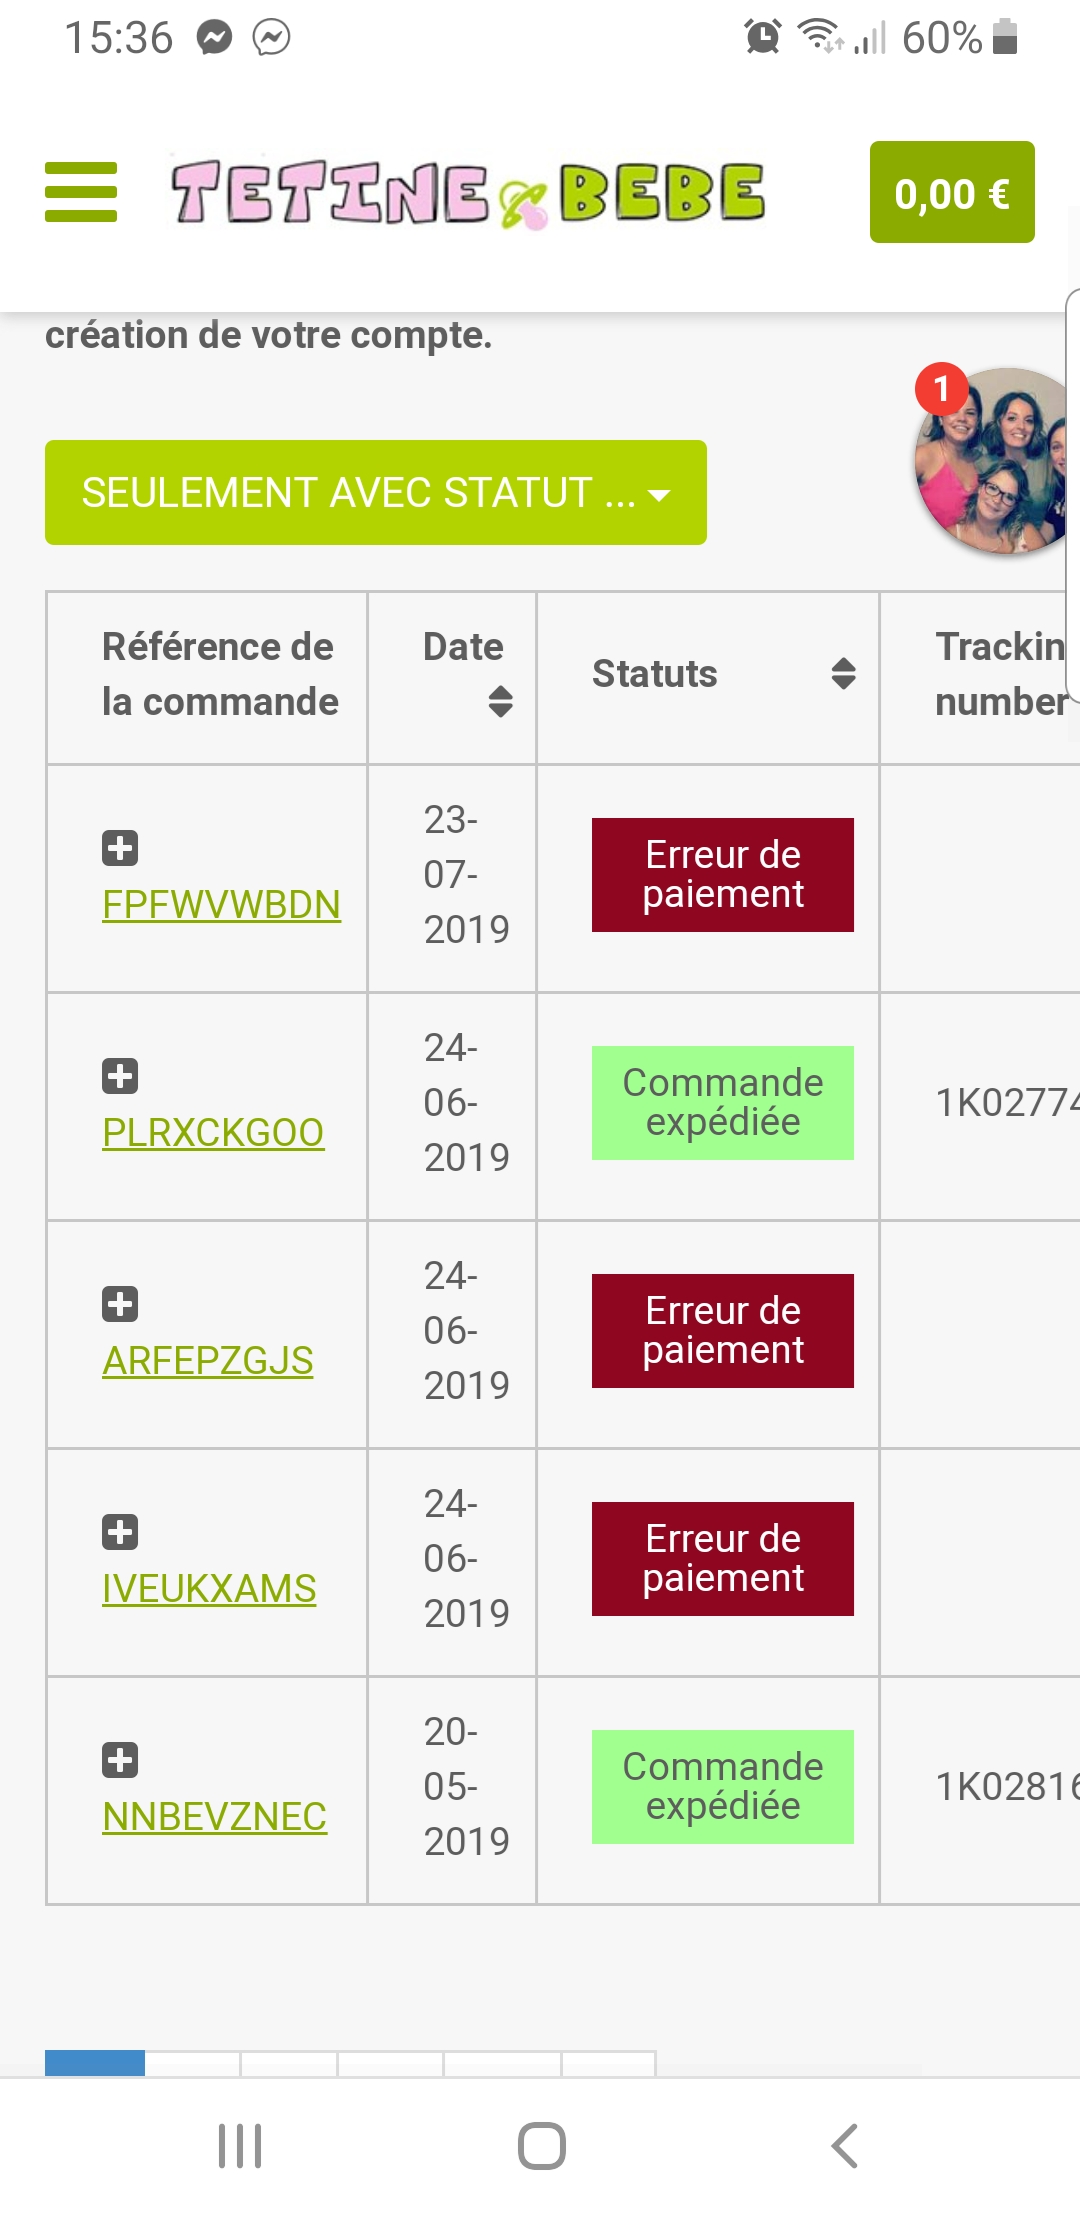Expand row plus icon above ARFEPZGJS
Screen dimensions: 1080x2220
120,1304
